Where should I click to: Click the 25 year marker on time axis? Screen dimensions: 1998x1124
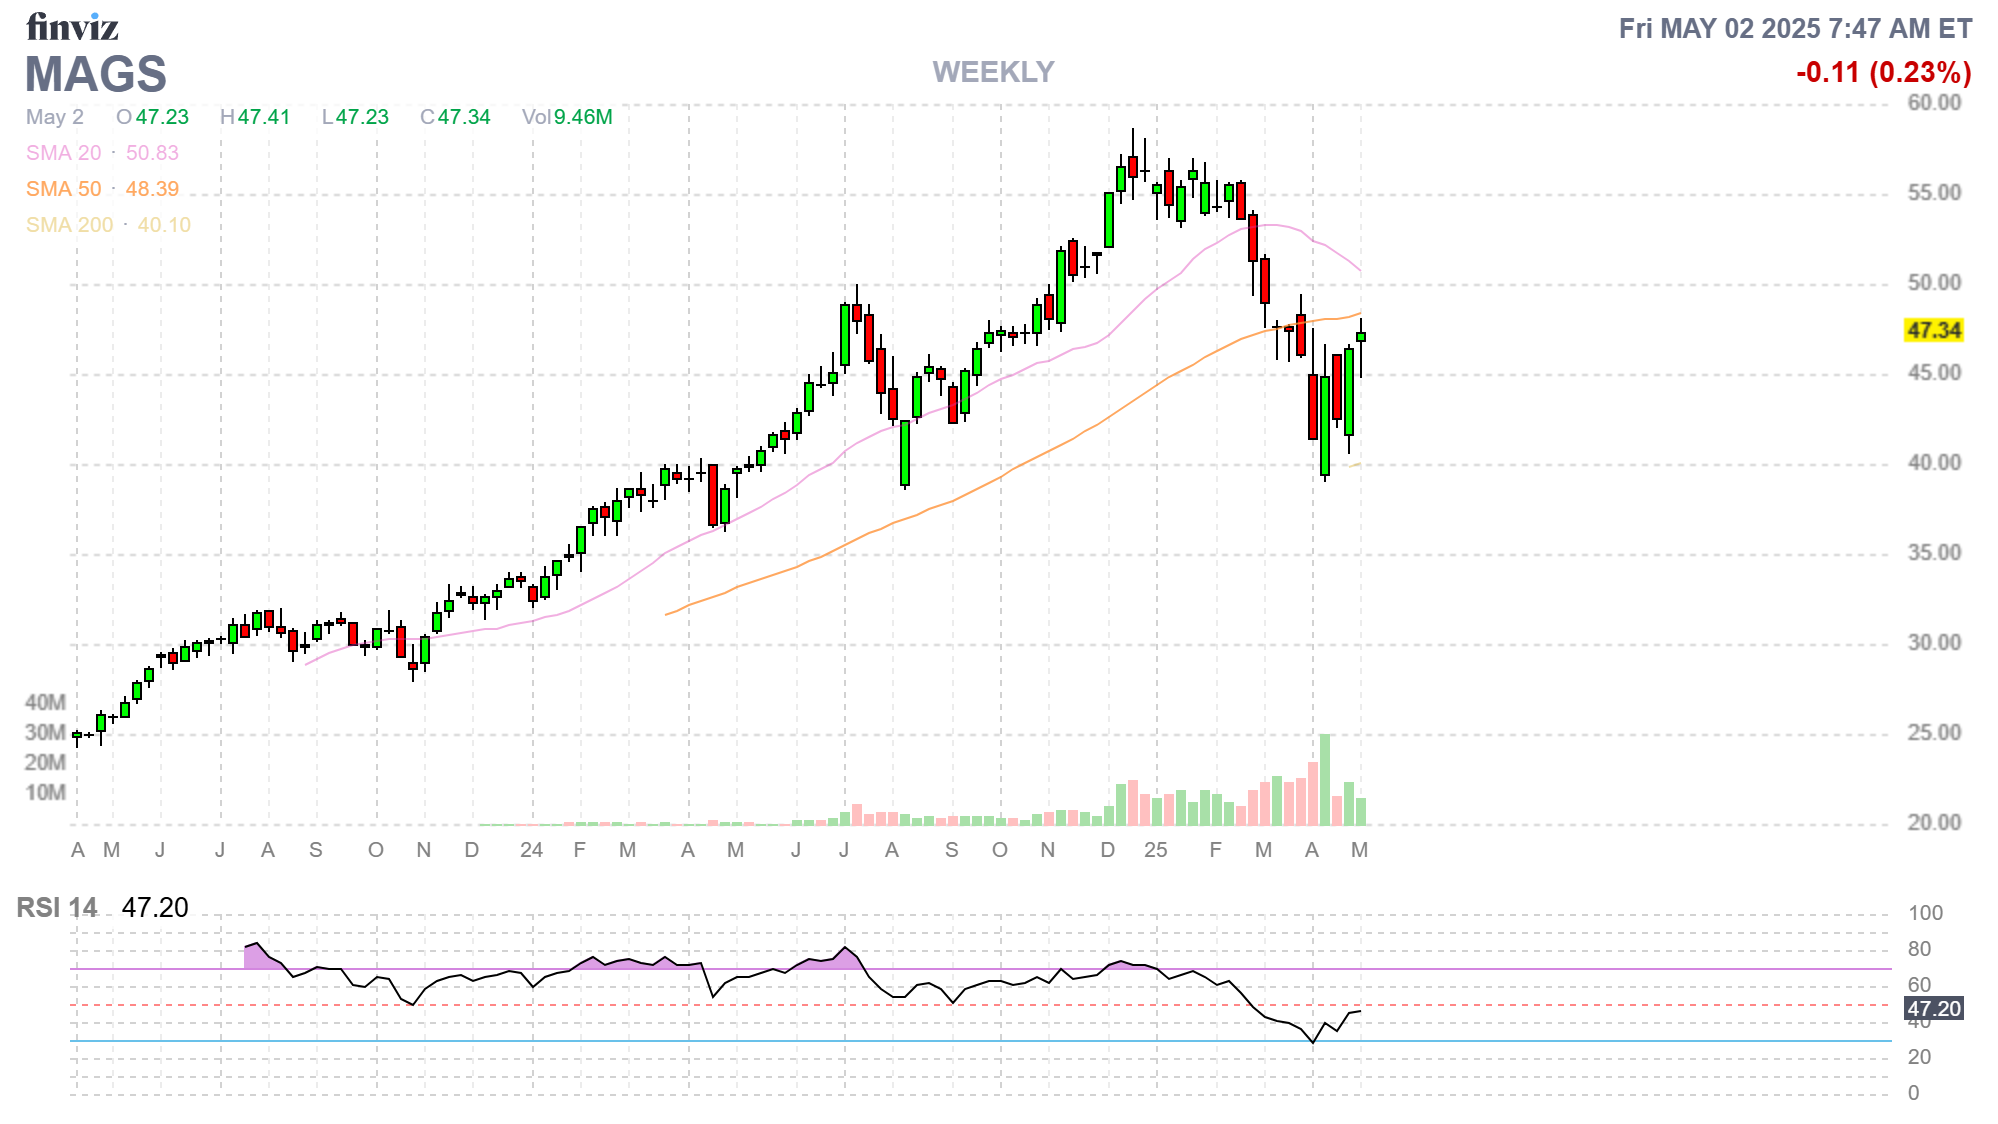(1155, 850)
